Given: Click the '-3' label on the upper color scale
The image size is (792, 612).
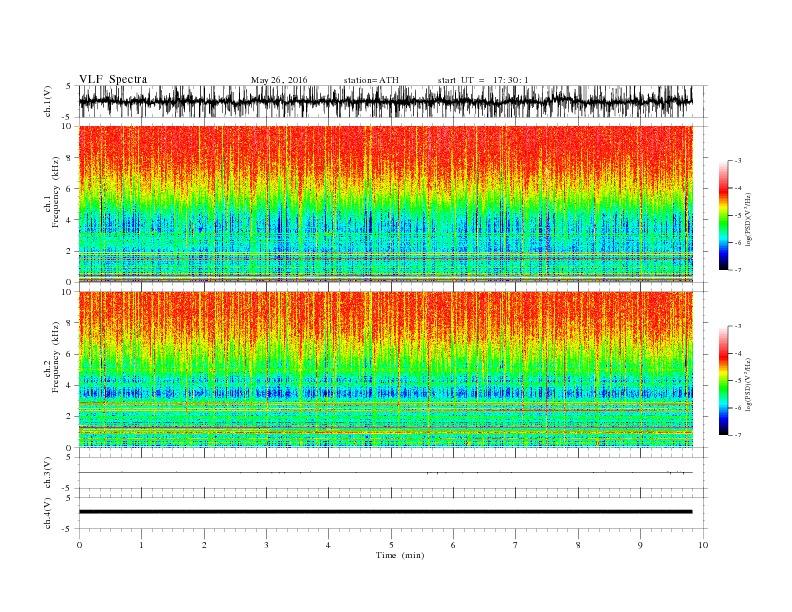Looking at the screenshot, I should (x=737, y=161).
